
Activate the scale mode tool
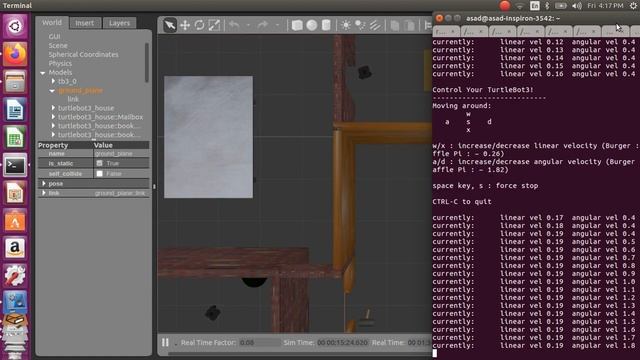[x=214, y=25]
